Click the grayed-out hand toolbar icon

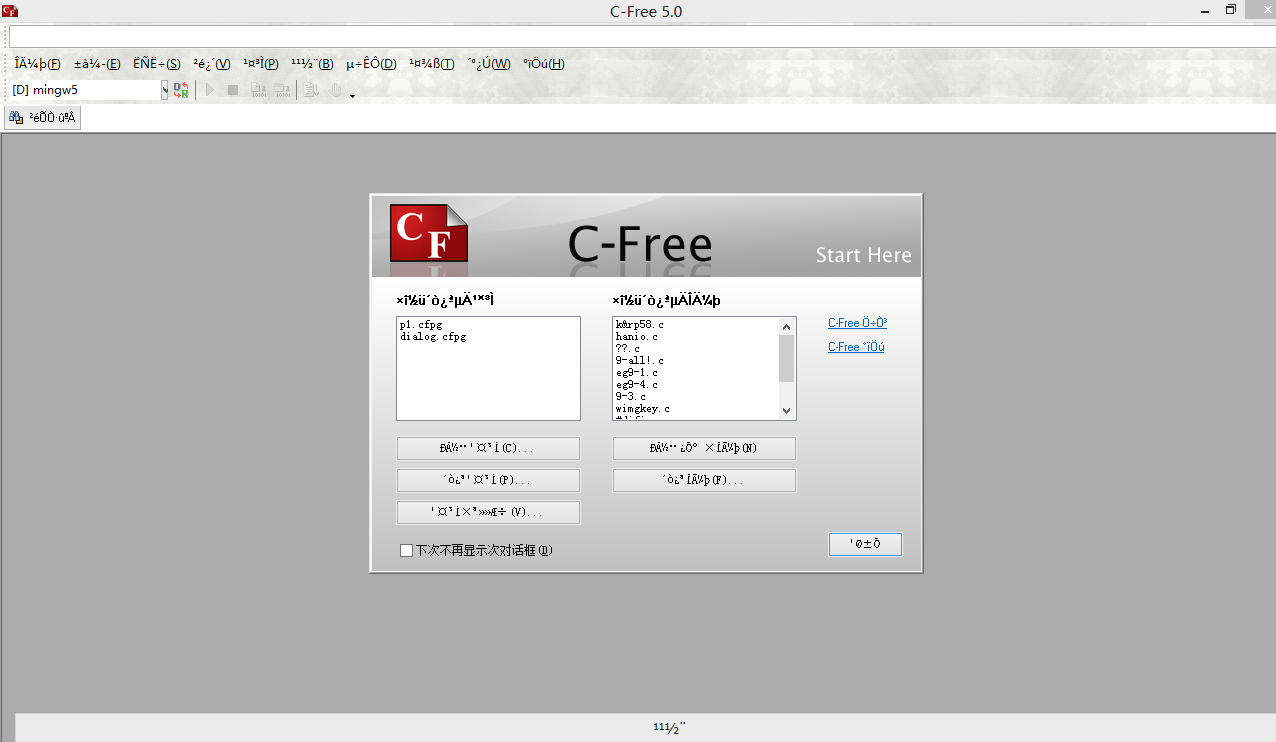coord(336,90)
